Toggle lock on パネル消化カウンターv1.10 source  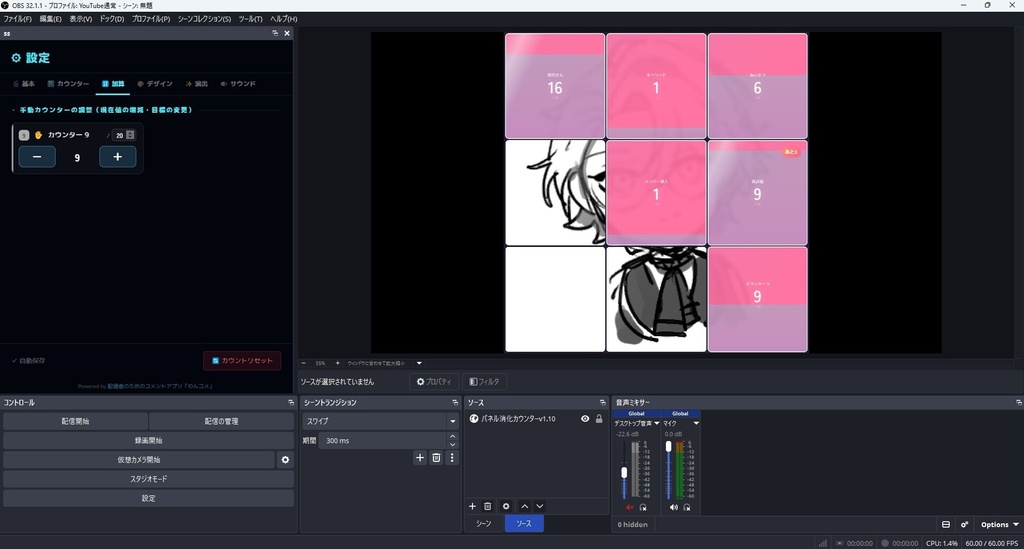(x=599, y=418)
